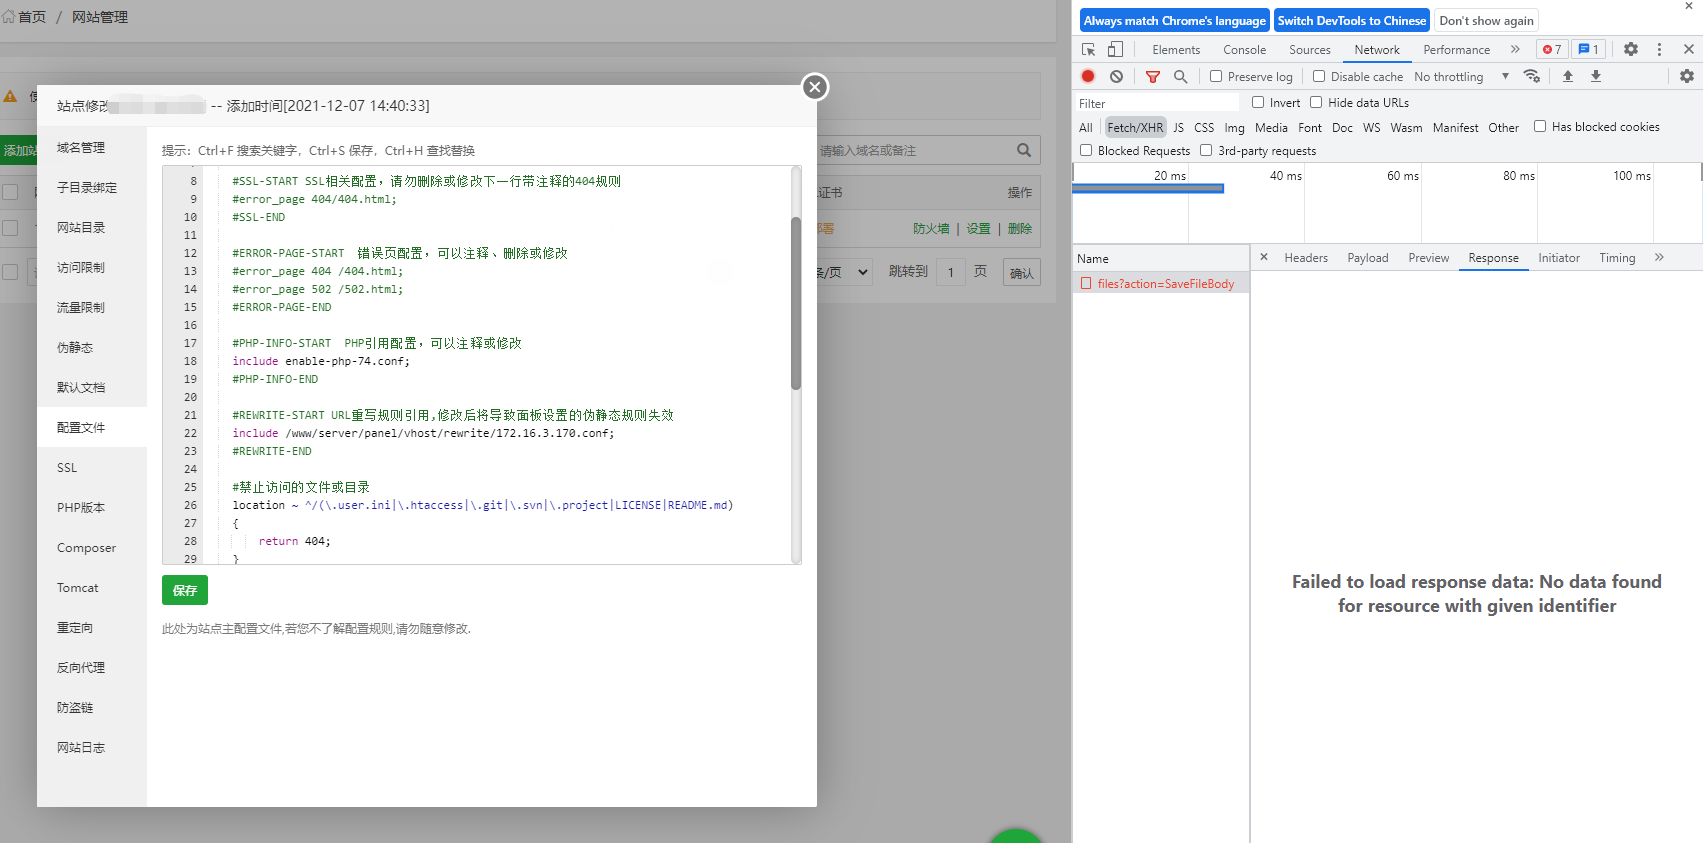
Task: Import a HAR file with the upload arrow
Action: 1568,76
